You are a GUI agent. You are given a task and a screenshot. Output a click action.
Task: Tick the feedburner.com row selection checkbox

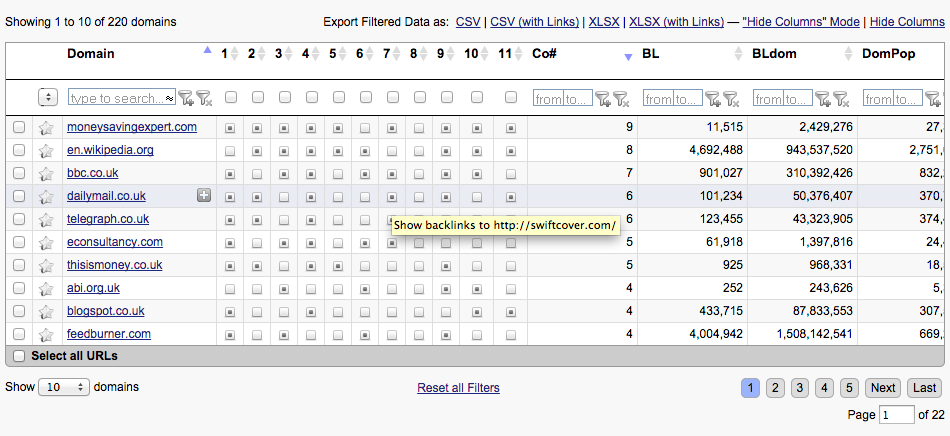(x=19, y=334)
